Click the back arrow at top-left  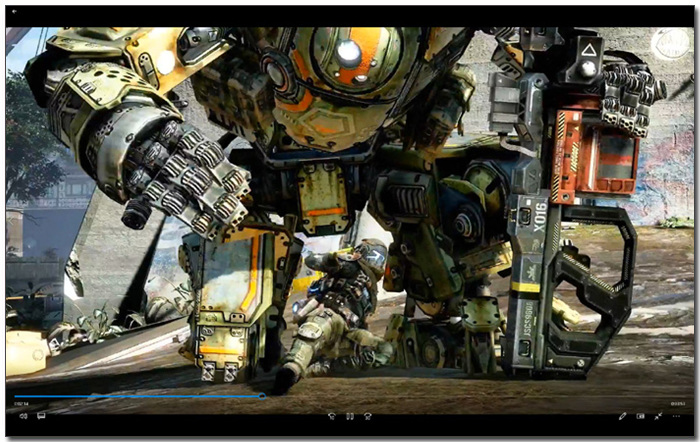click(14, 11)
